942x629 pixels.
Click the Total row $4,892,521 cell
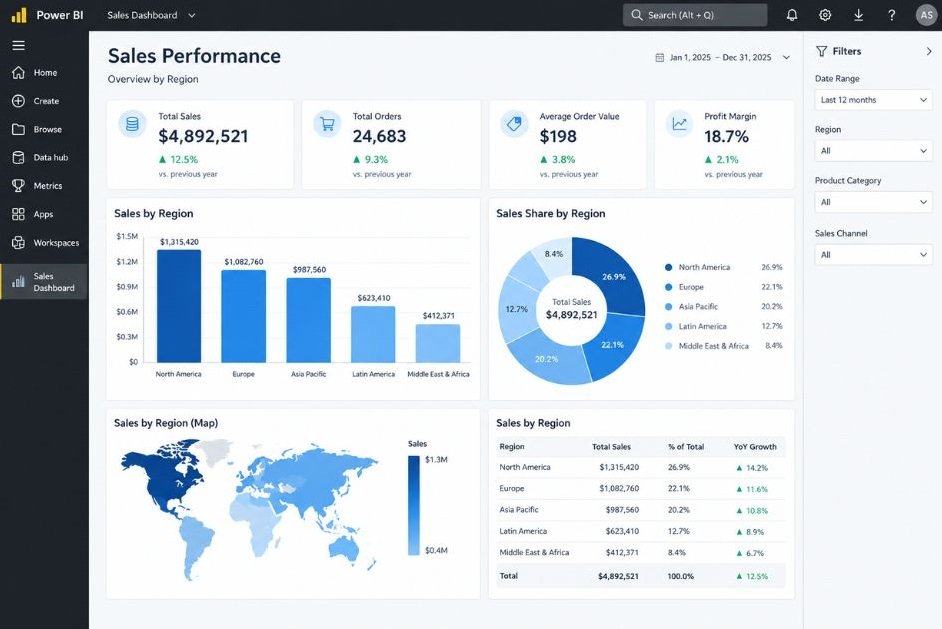click(618, 576)
